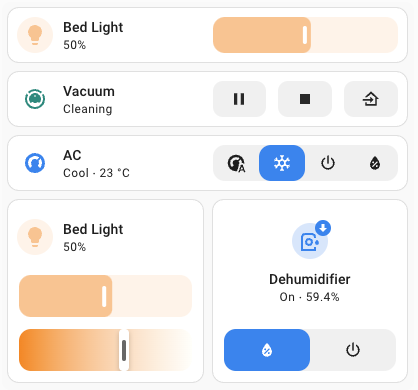Open the AC Cool 23 °C label

(x=96, y=173)
